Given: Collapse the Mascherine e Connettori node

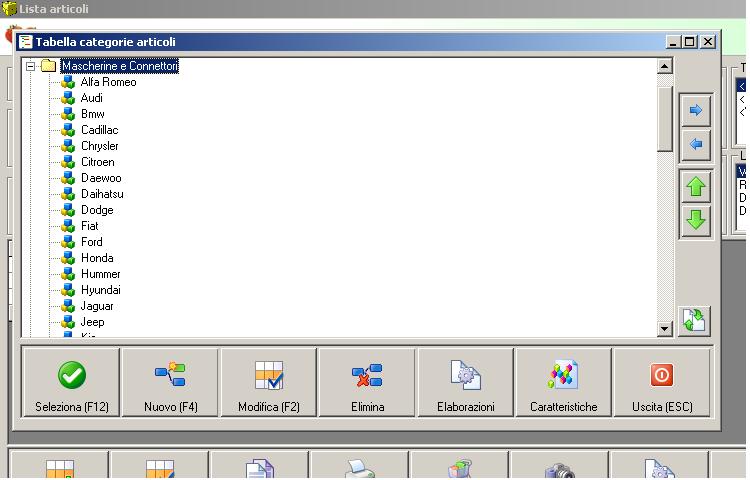Looking at the screenshot, I should 31,66.
